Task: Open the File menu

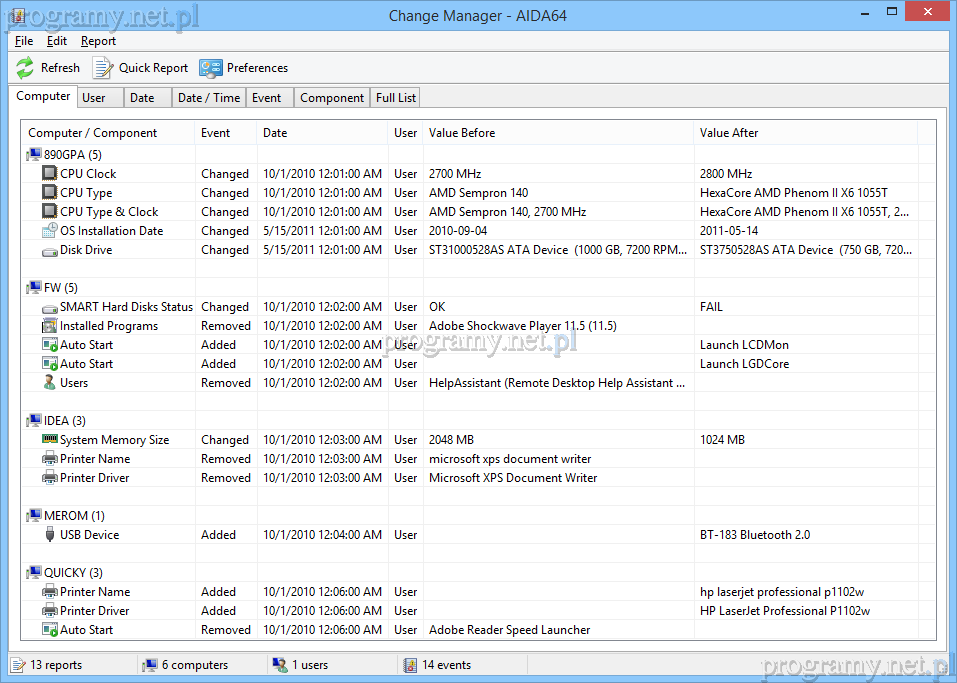Action: [24, 41]
